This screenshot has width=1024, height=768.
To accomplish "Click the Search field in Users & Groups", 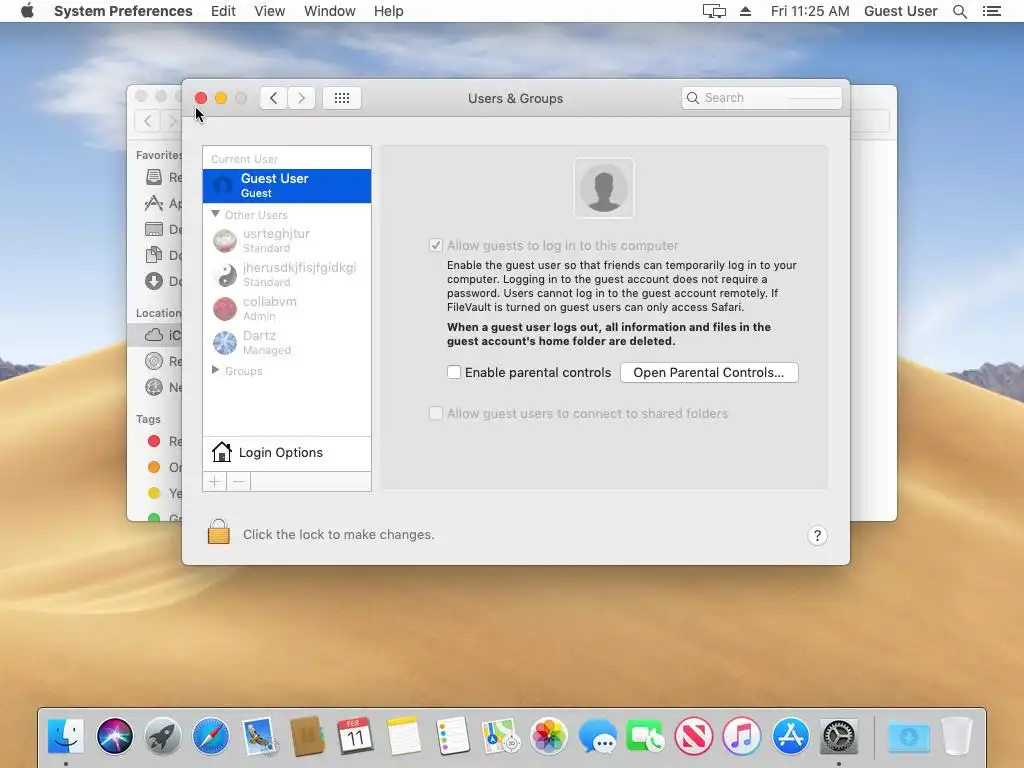I will 761,98.
